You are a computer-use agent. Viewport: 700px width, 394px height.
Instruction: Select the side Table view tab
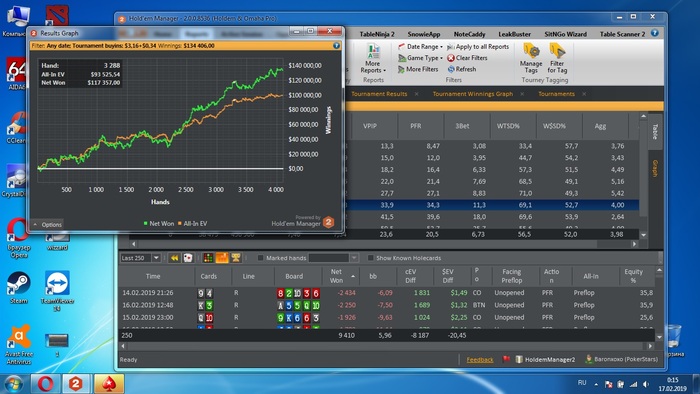click(655, 132)
